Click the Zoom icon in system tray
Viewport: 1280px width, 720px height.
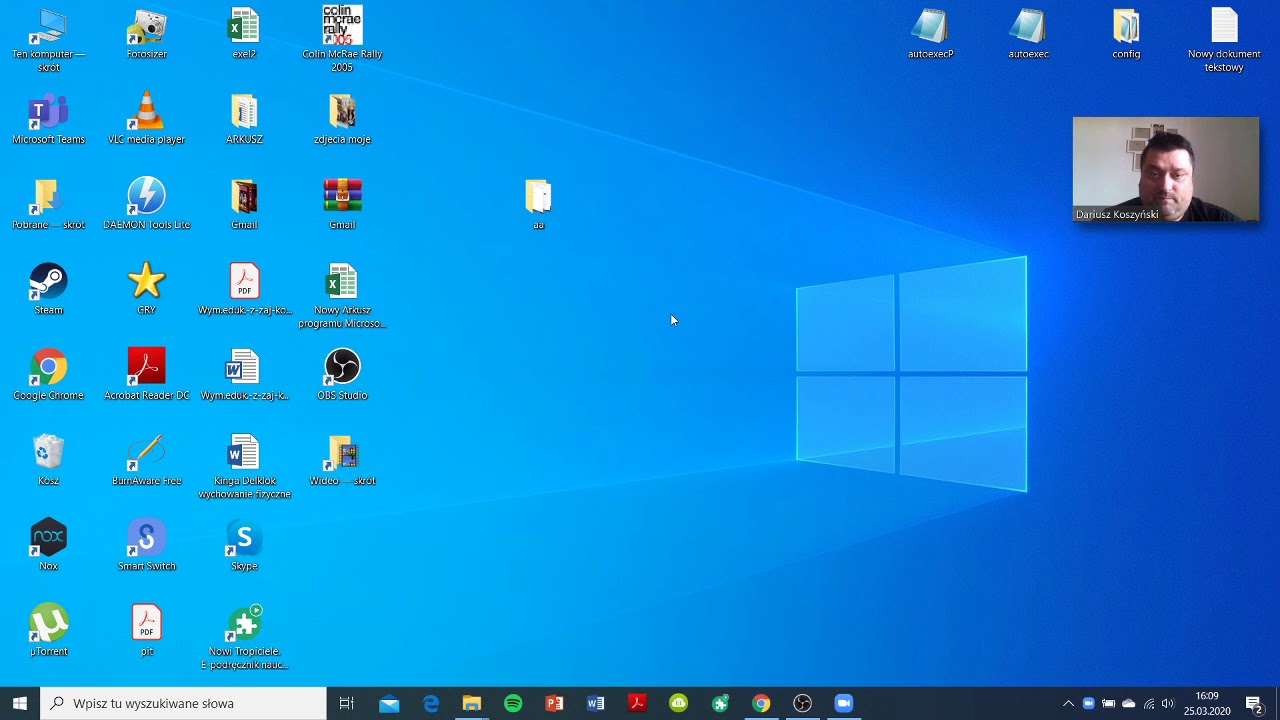[x=1089, y=703]
